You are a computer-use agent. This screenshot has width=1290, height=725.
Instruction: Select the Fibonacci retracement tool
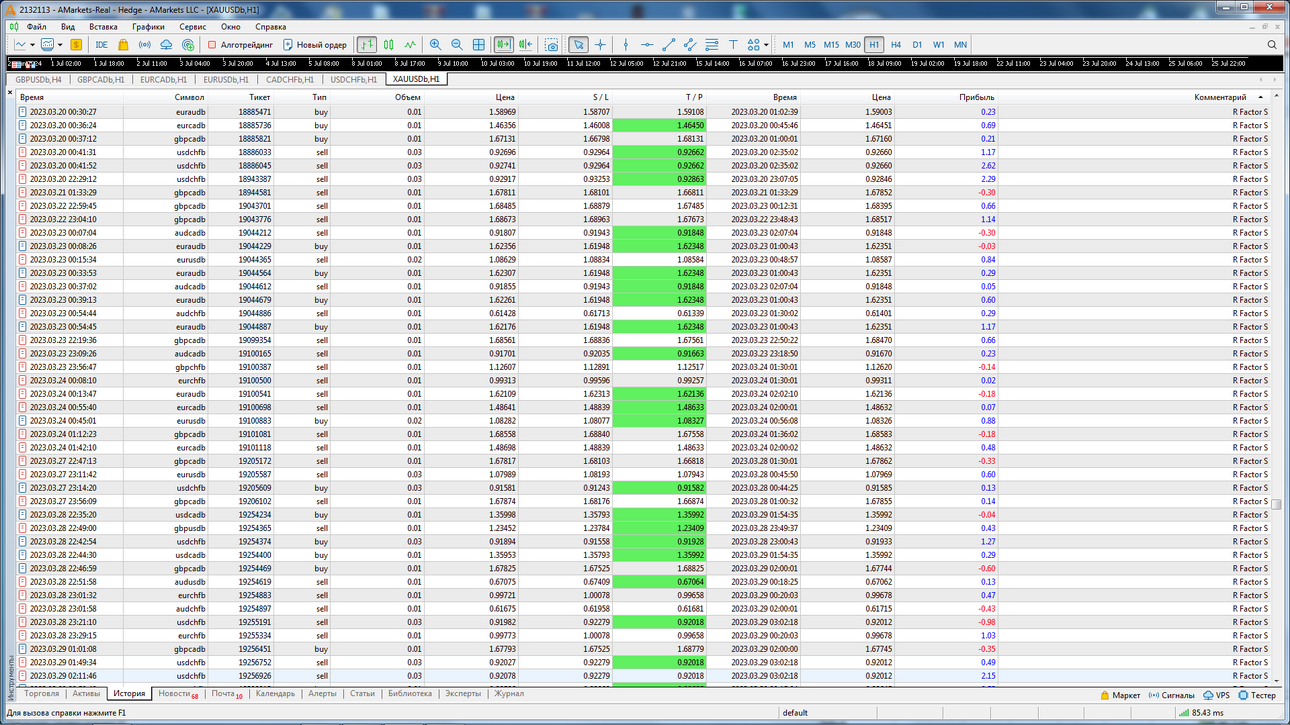pyautogui.click(x=712, y=45)
